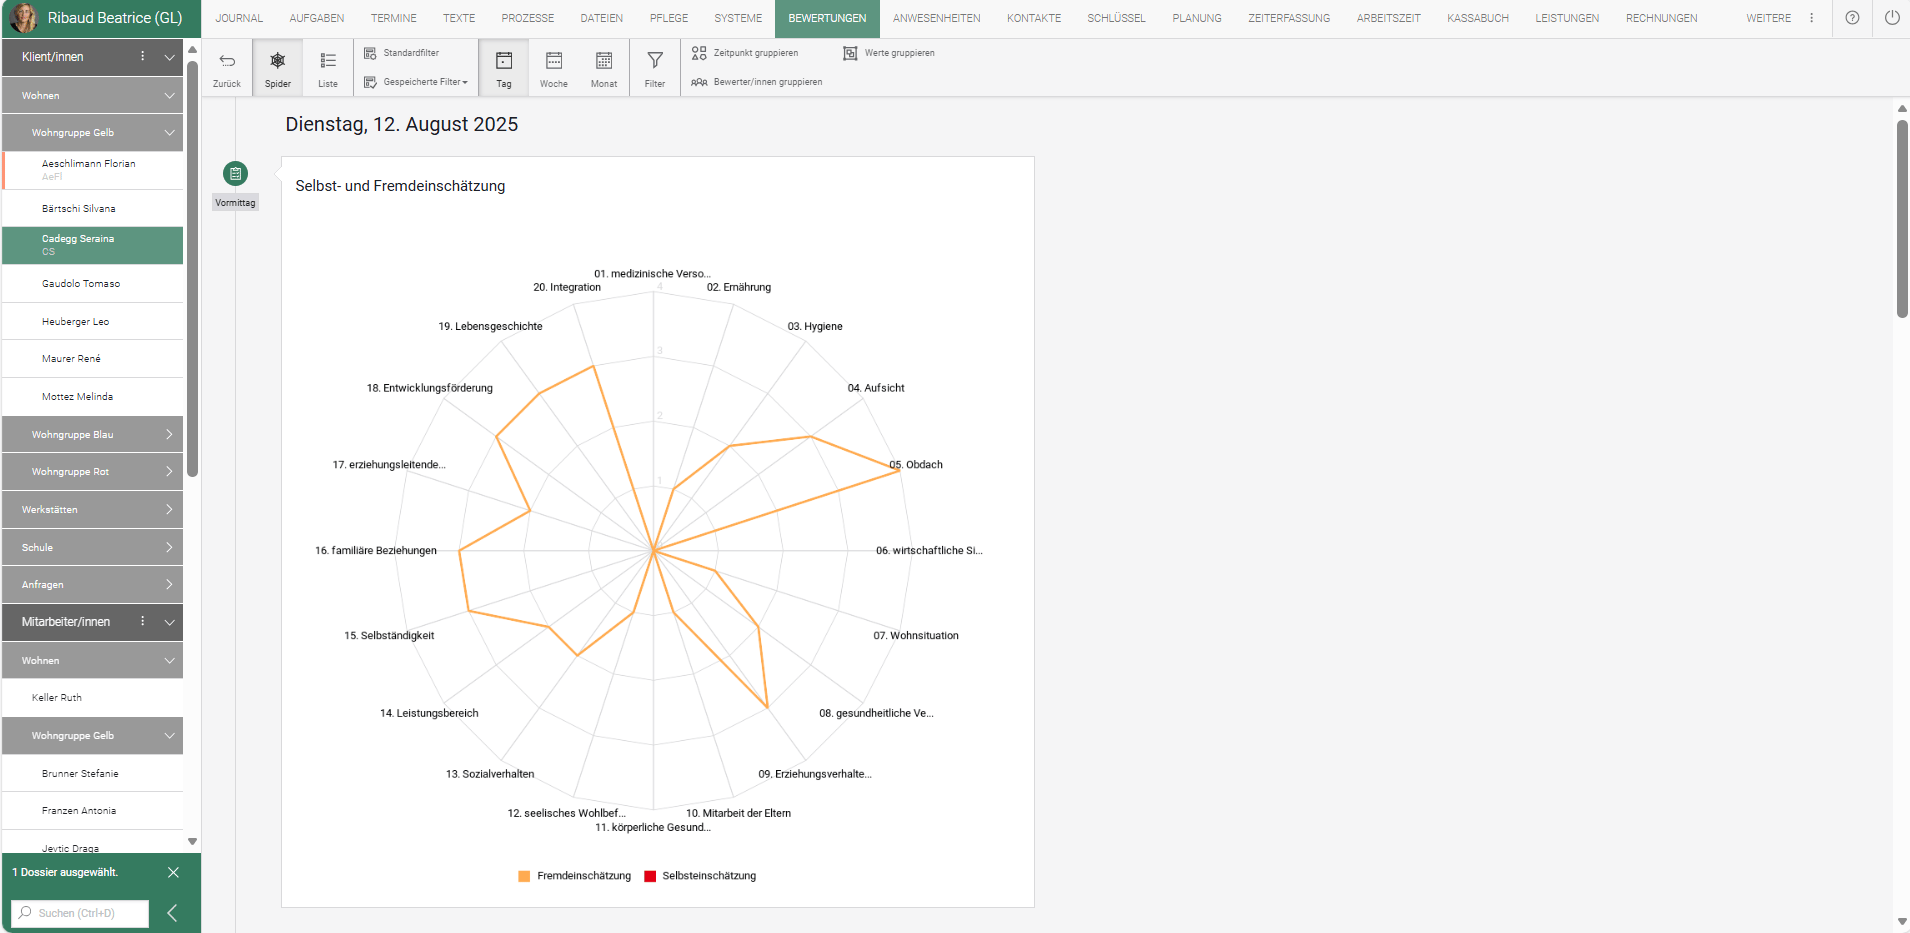Select the Monat calendar view

(x=603, y=68)
